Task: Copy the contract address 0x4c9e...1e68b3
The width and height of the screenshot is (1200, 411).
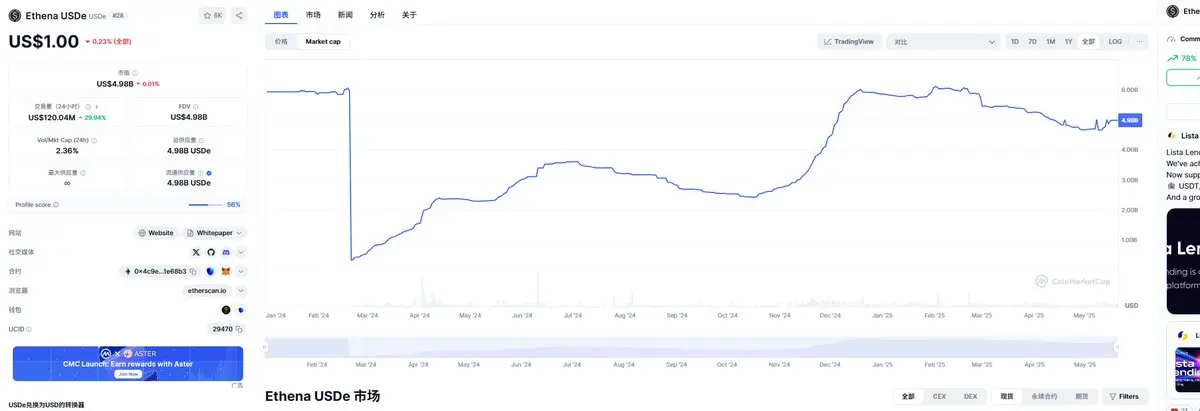Action: (194, 271)
